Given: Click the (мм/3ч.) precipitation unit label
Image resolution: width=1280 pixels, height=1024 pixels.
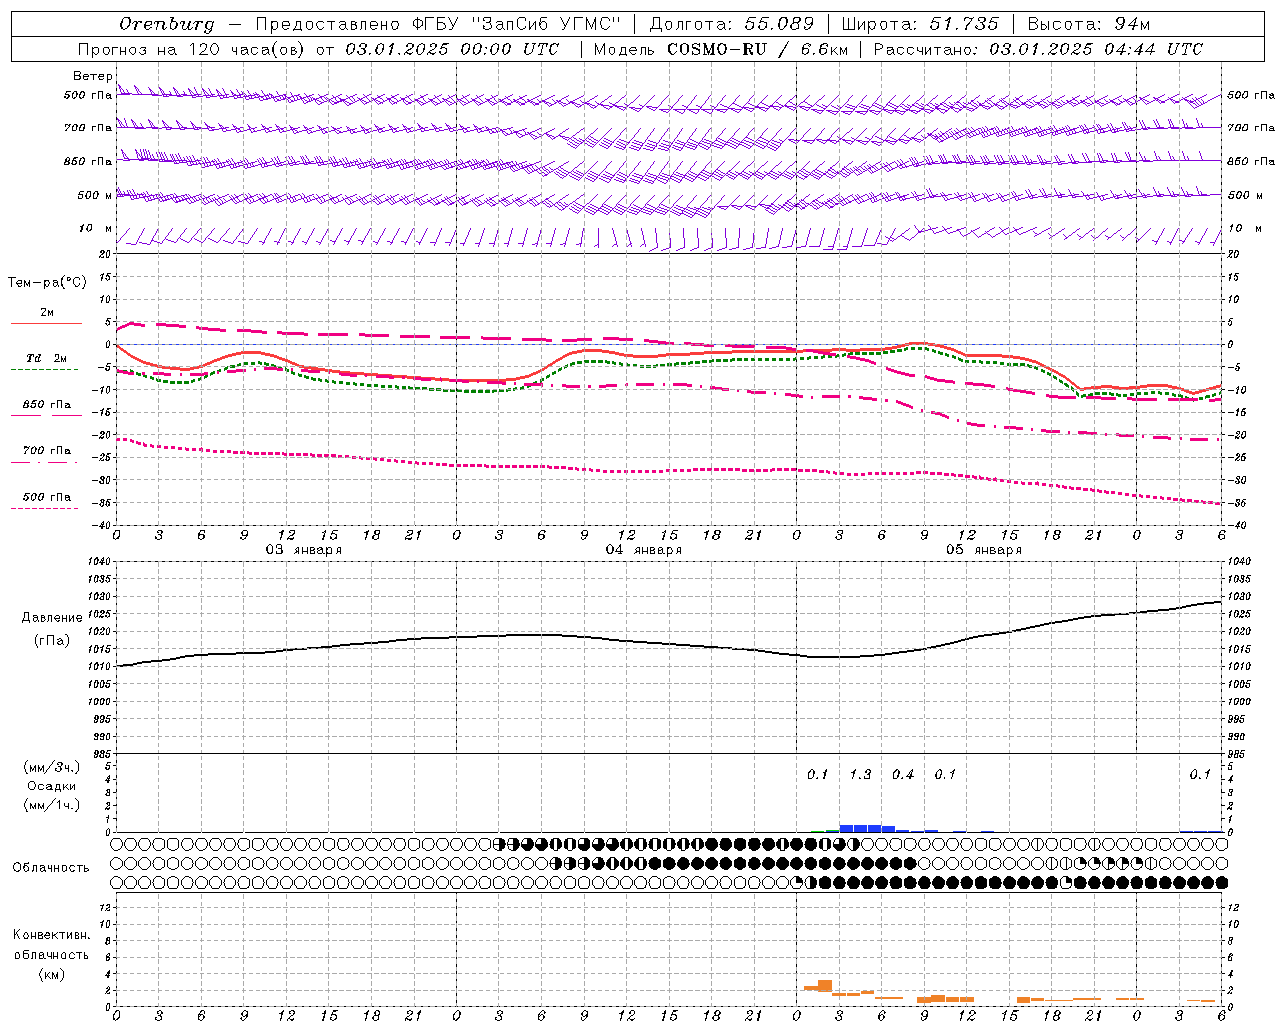Looking at the screenshot, I should pyautogui.click(x=52, y=767).
